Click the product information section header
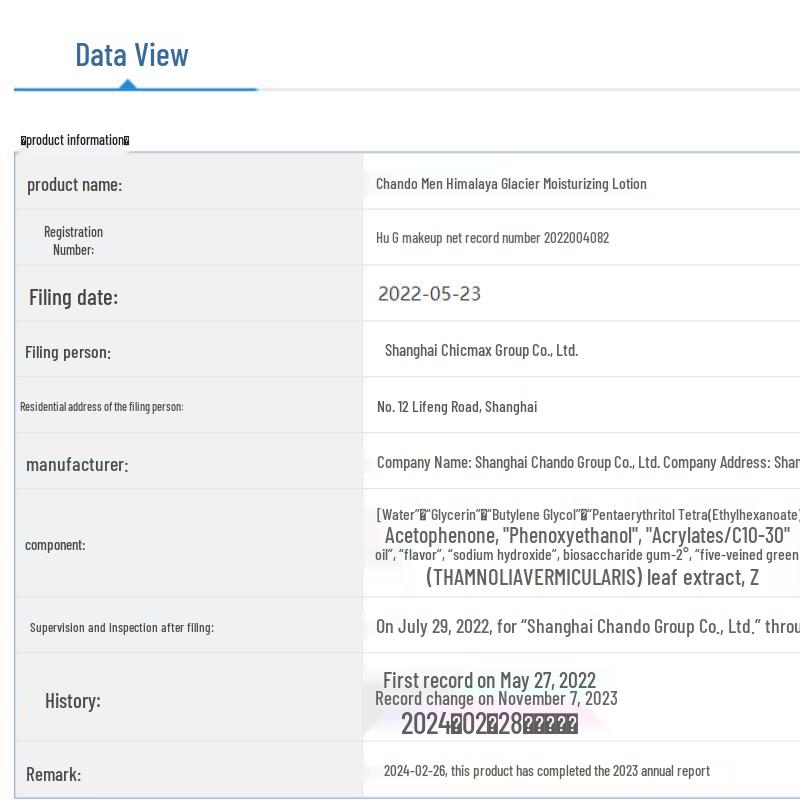Screen dimensions: 800x800 [76, 140]
